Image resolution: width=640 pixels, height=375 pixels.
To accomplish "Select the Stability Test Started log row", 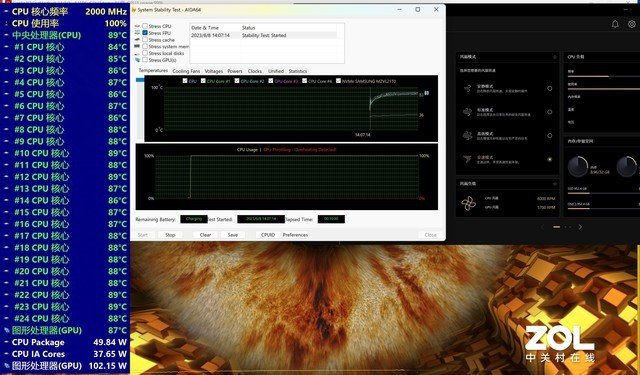I will click(x=264, y=36).
